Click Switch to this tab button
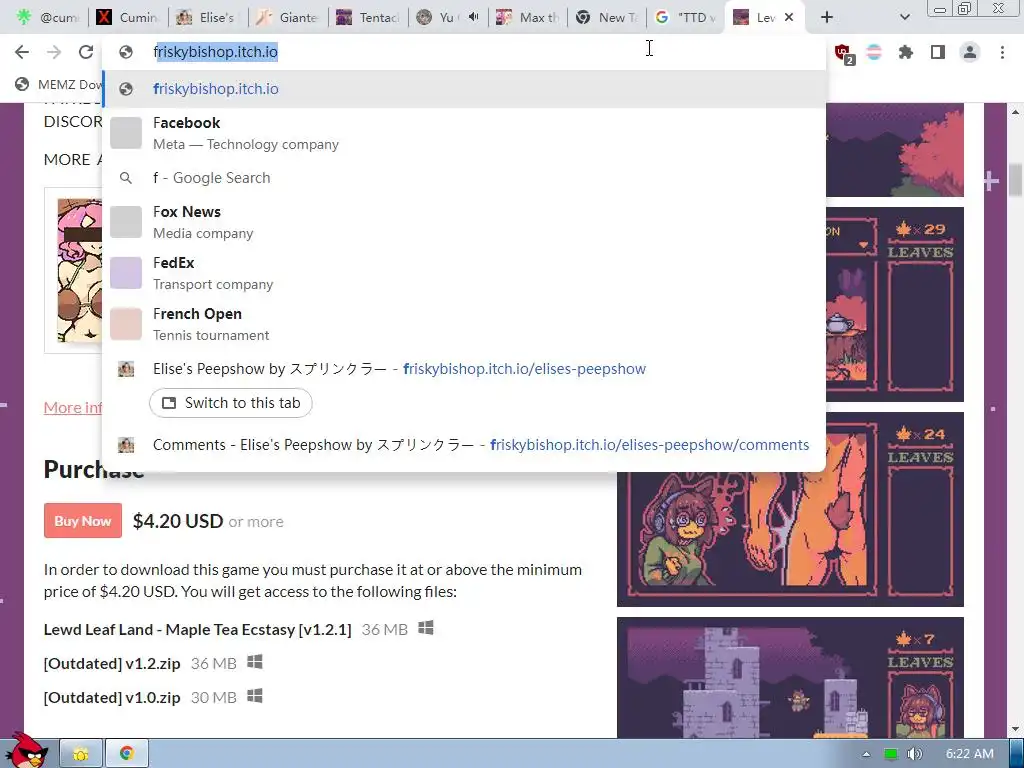 (x=231, y=403)
